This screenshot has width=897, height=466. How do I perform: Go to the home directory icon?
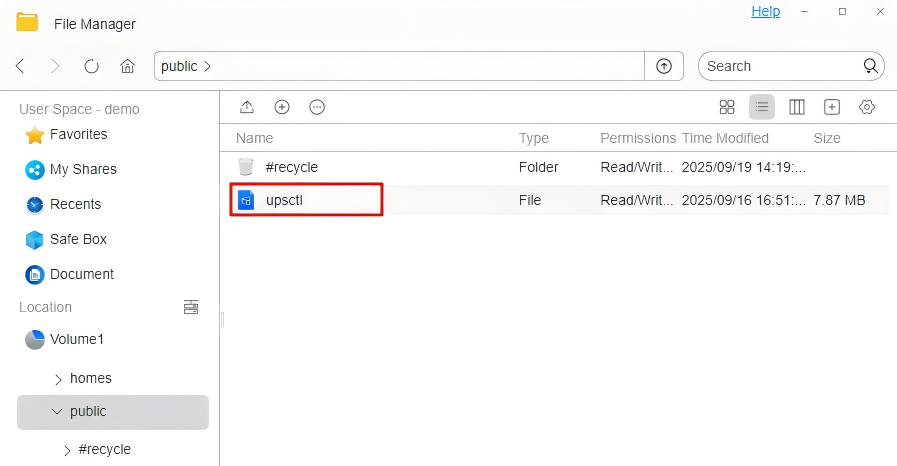click(x=128, y=66)
